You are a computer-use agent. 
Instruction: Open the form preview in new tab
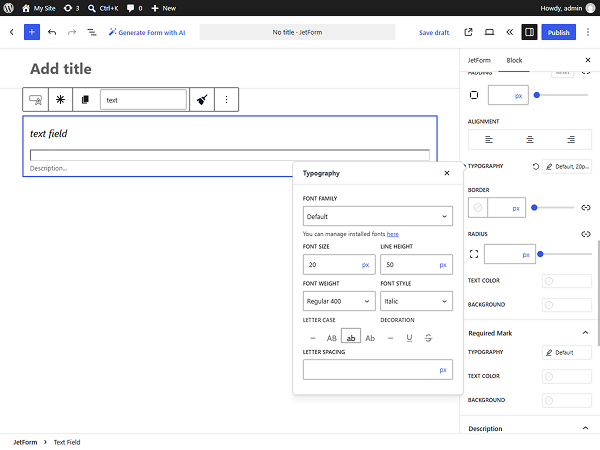(468, 32)
